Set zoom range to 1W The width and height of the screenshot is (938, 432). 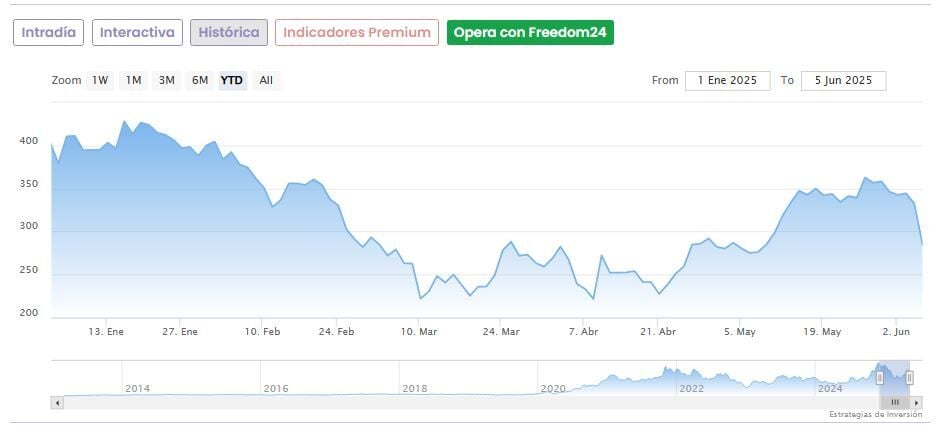coord(100,81)
